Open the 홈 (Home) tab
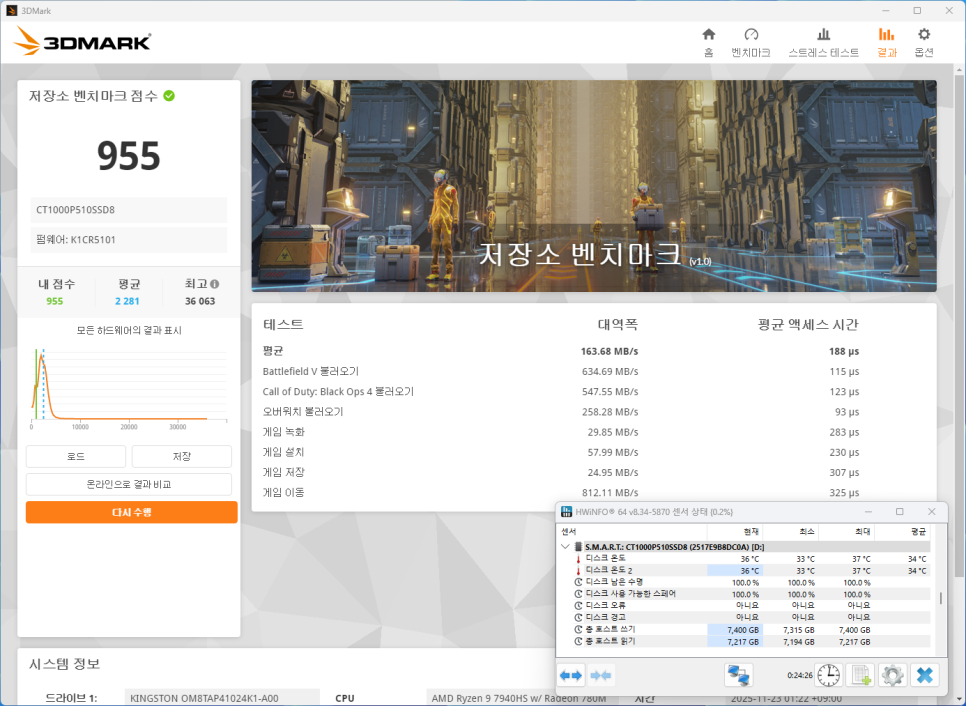The height and width of the screenshot is (706, 966). click(708, 41)
